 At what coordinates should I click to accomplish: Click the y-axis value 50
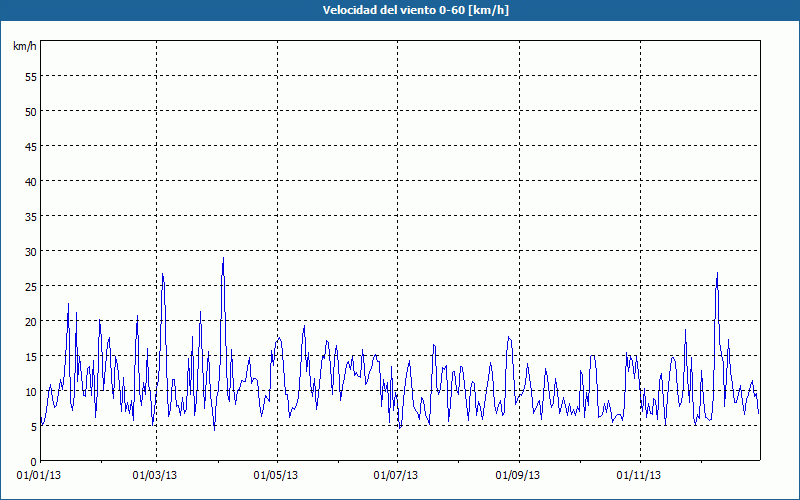point(31,112)
